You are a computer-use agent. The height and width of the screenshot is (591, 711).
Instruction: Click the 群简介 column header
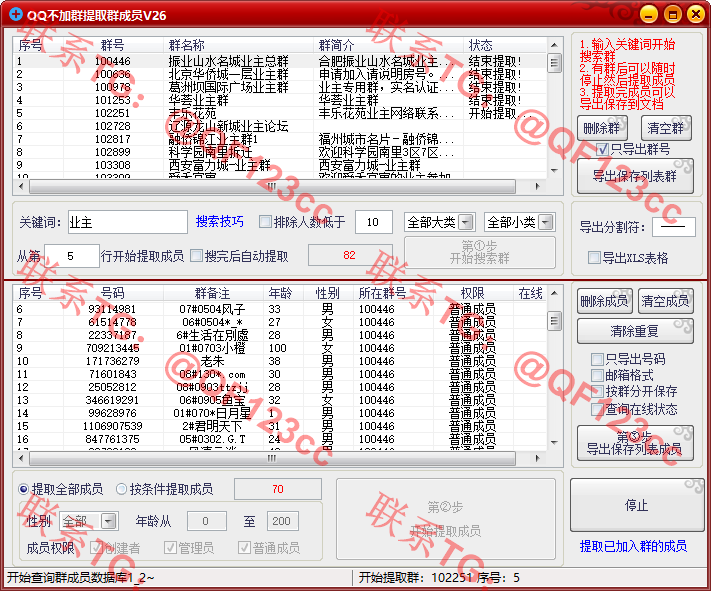[x=388, y=45]
